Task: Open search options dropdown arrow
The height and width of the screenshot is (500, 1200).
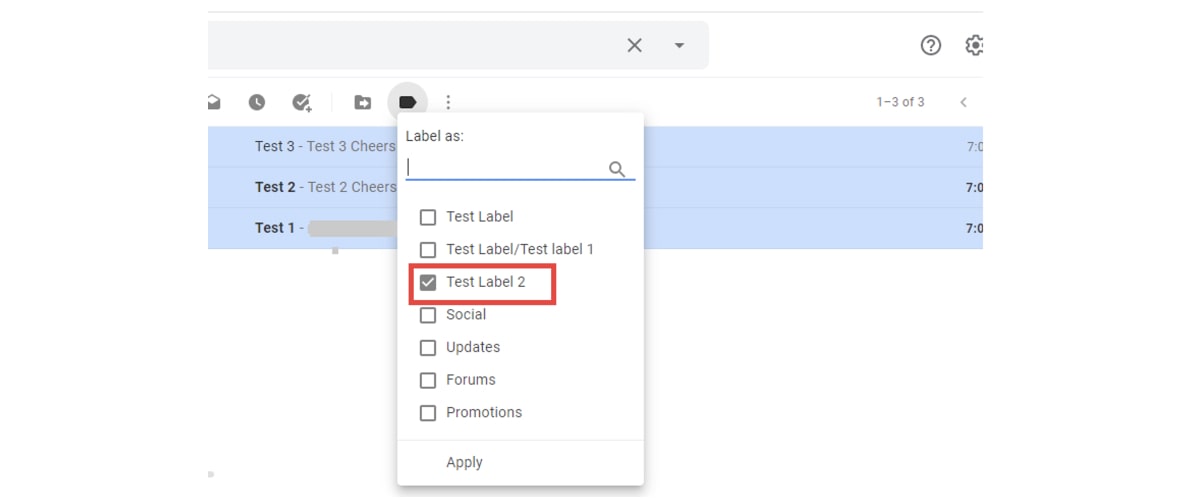Action: 680,45
